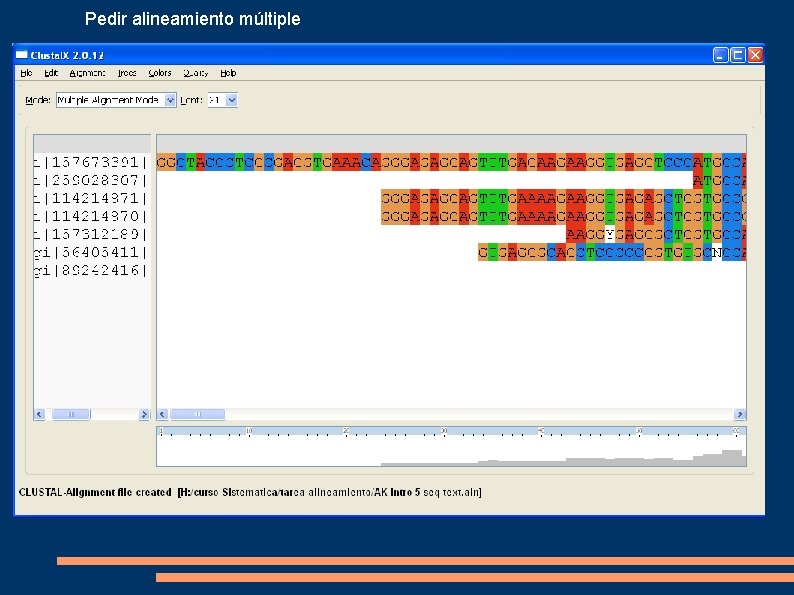Open the Alignment menu
Viewport: 794px width, 595px height.
[x=87, y=73]
